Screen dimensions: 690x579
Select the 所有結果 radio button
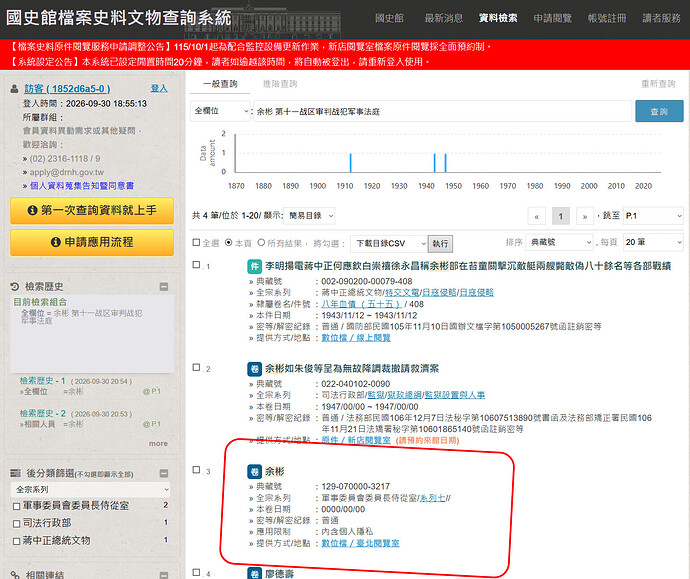click(261, 242)
